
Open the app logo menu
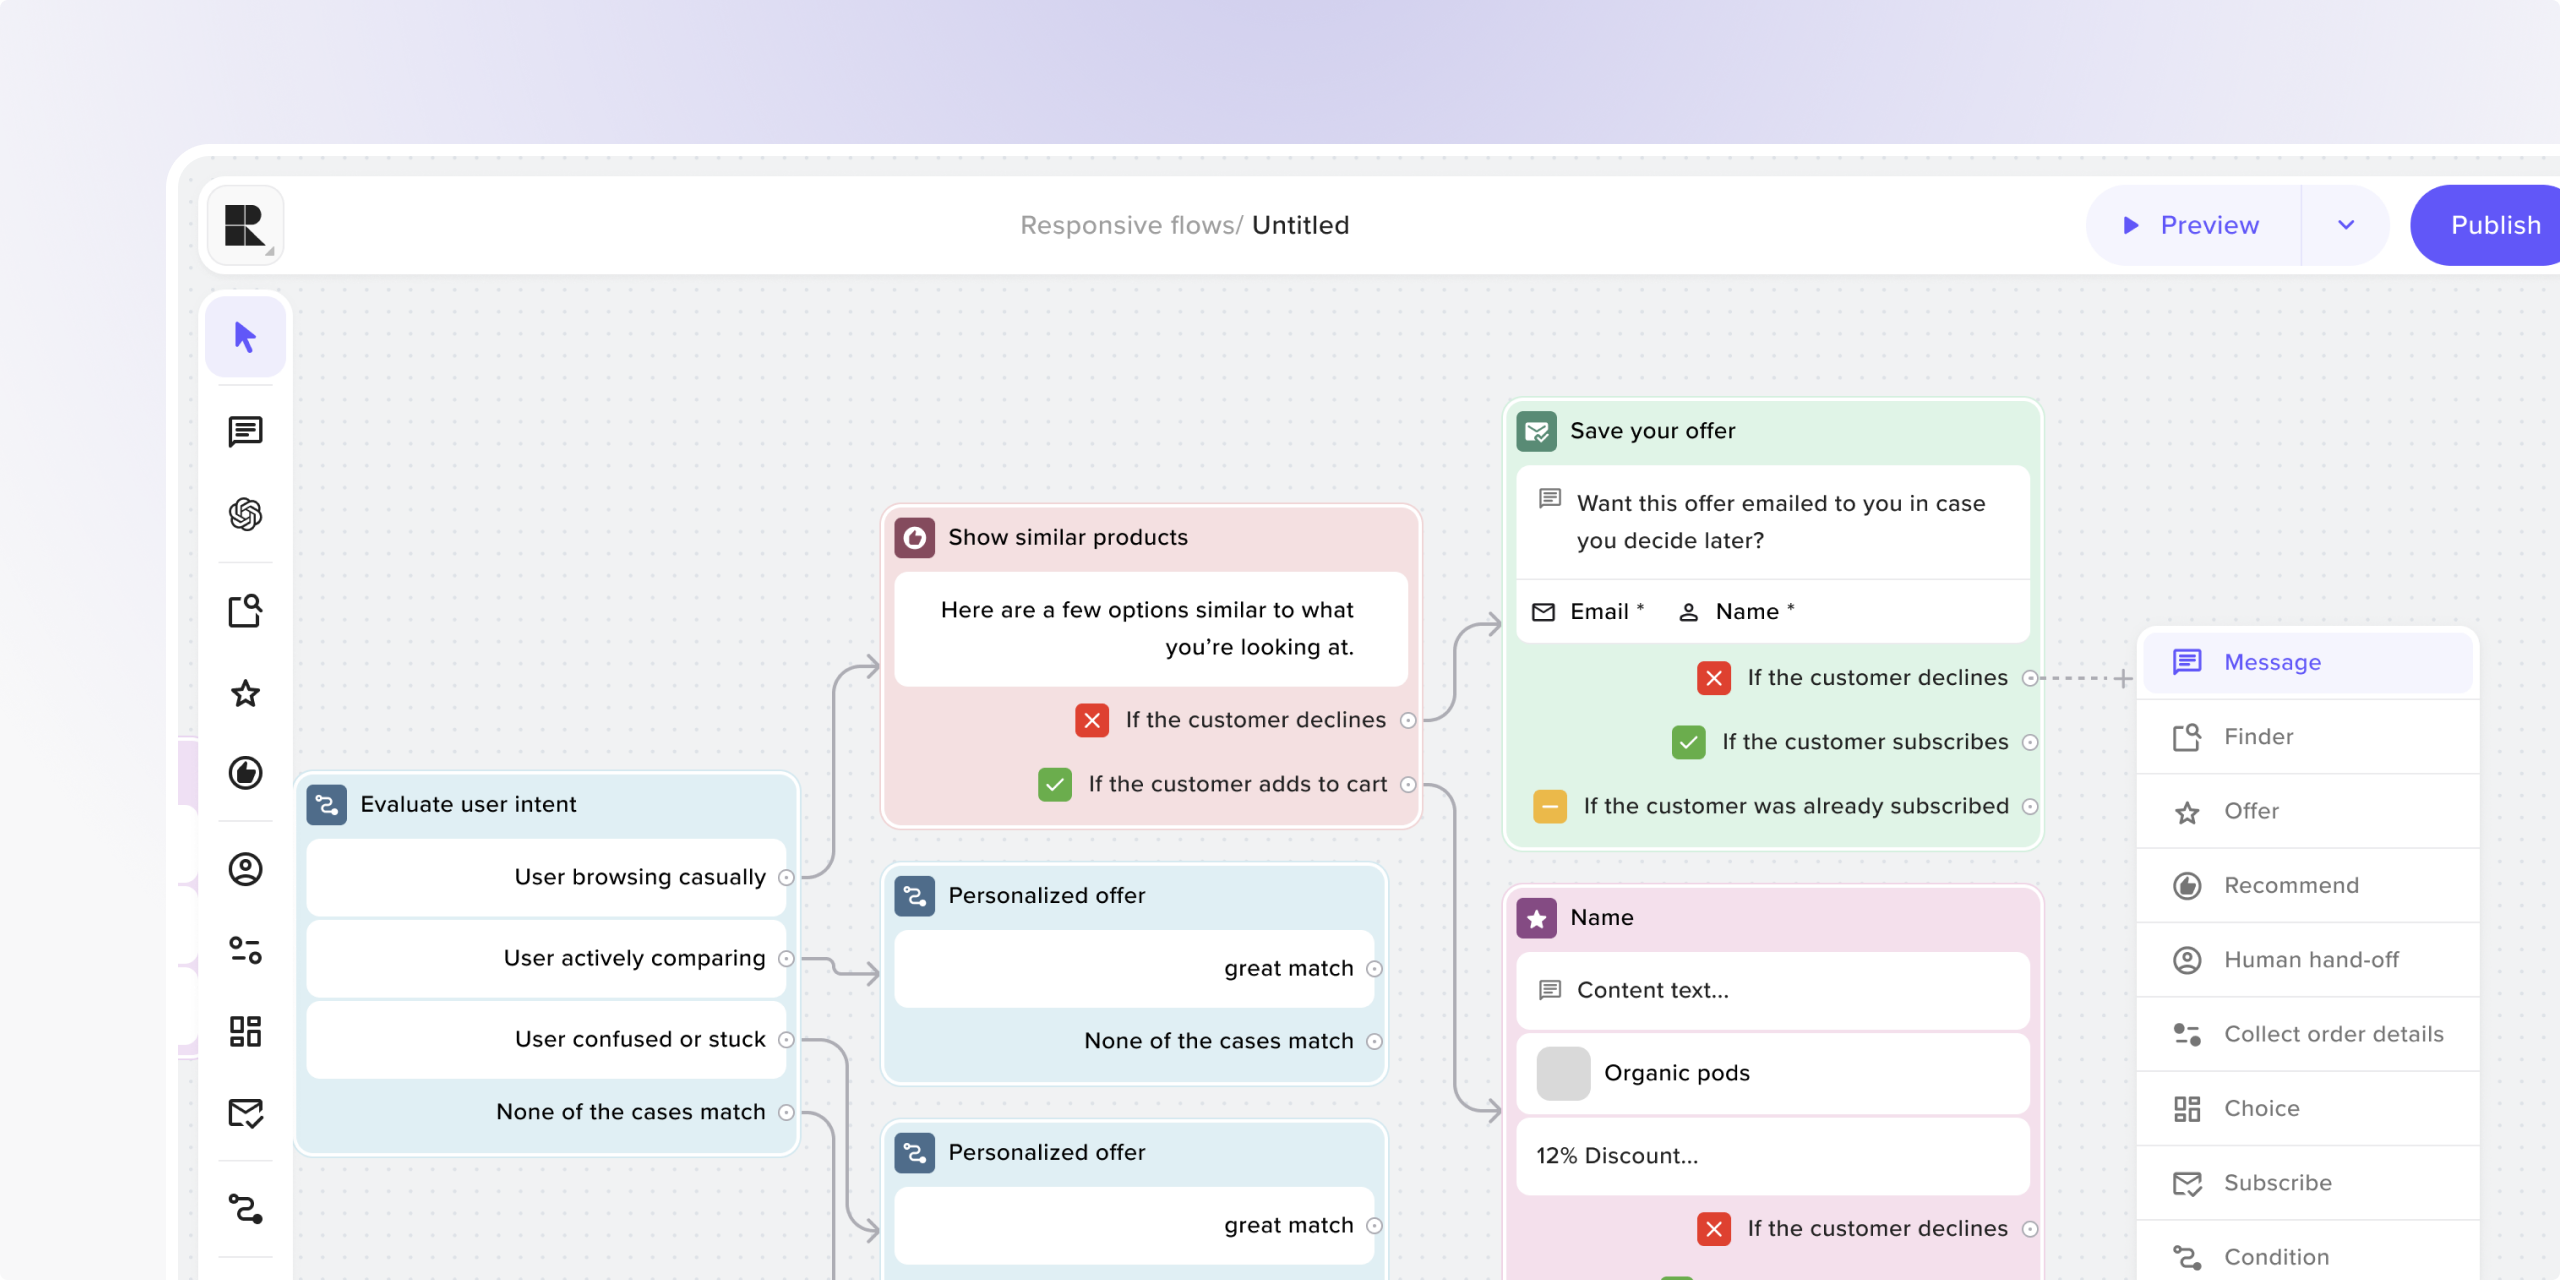point(246,225)
